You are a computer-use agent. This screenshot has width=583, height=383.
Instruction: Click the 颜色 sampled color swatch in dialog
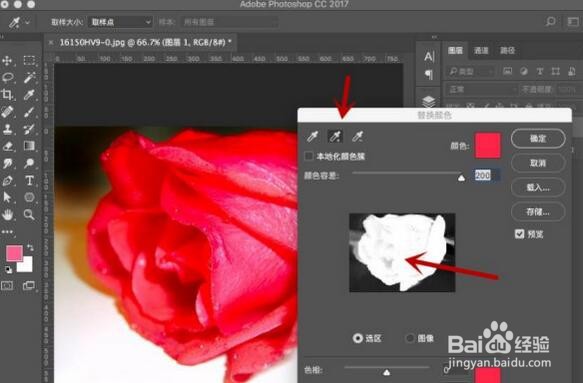[x=488, y=145]
